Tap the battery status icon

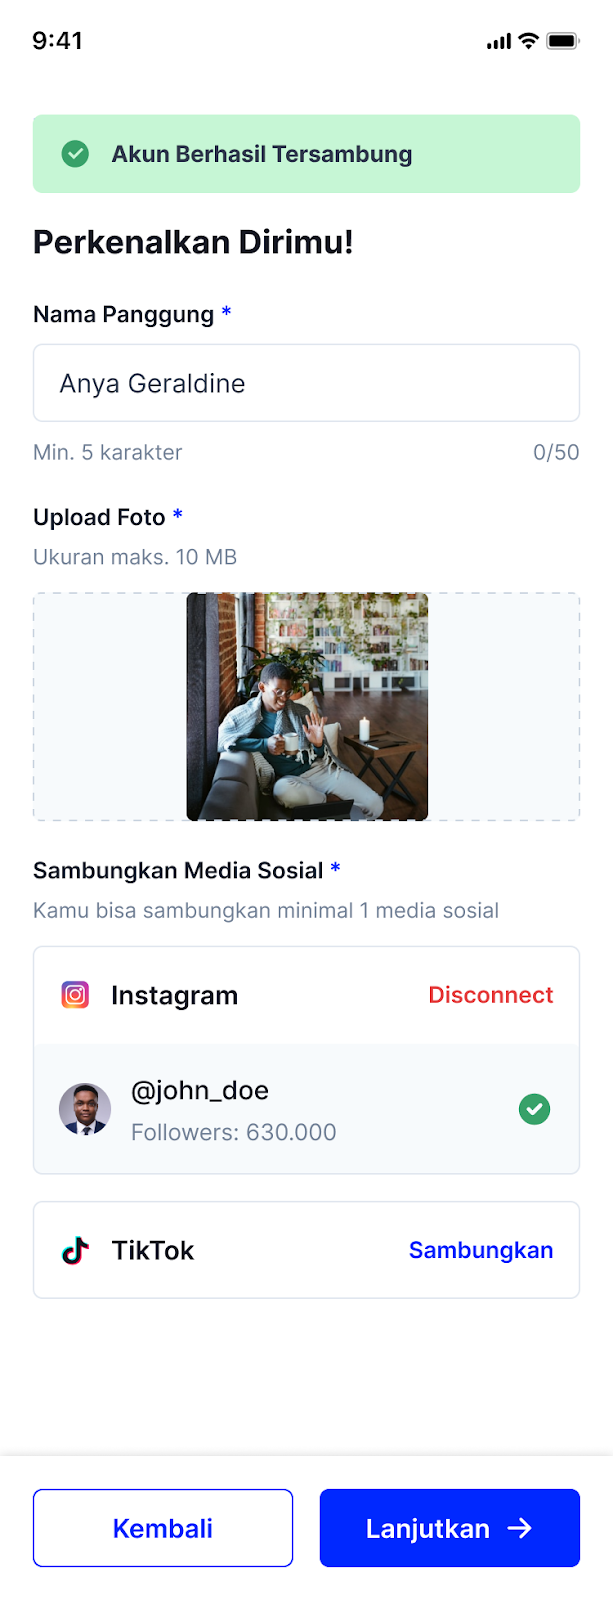[562, 41]
